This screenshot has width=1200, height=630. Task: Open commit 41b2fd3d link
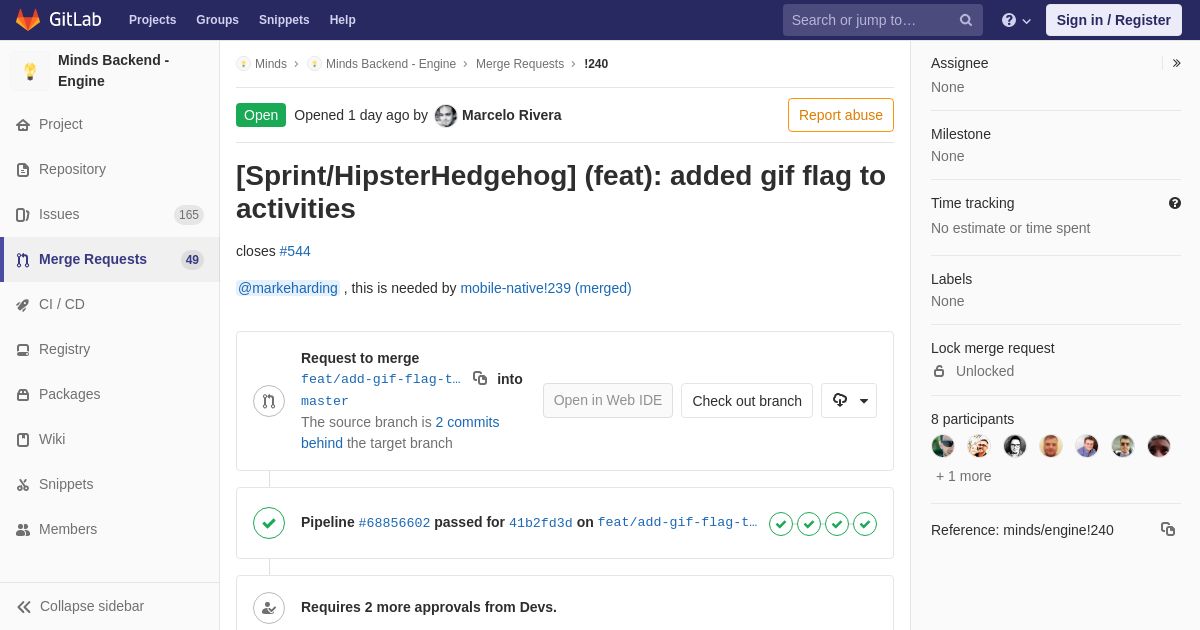pos(541,523)
